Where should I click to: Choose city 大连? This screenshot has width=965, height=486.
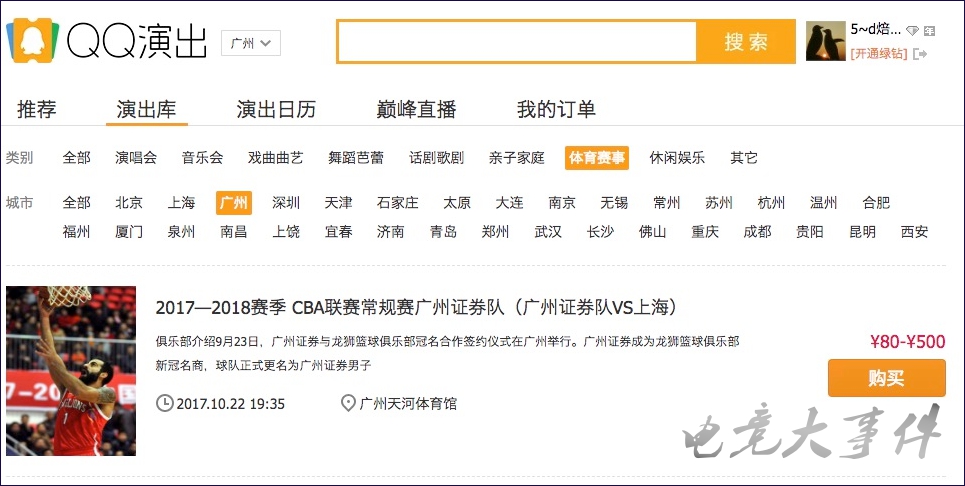(x=510, y=202)
